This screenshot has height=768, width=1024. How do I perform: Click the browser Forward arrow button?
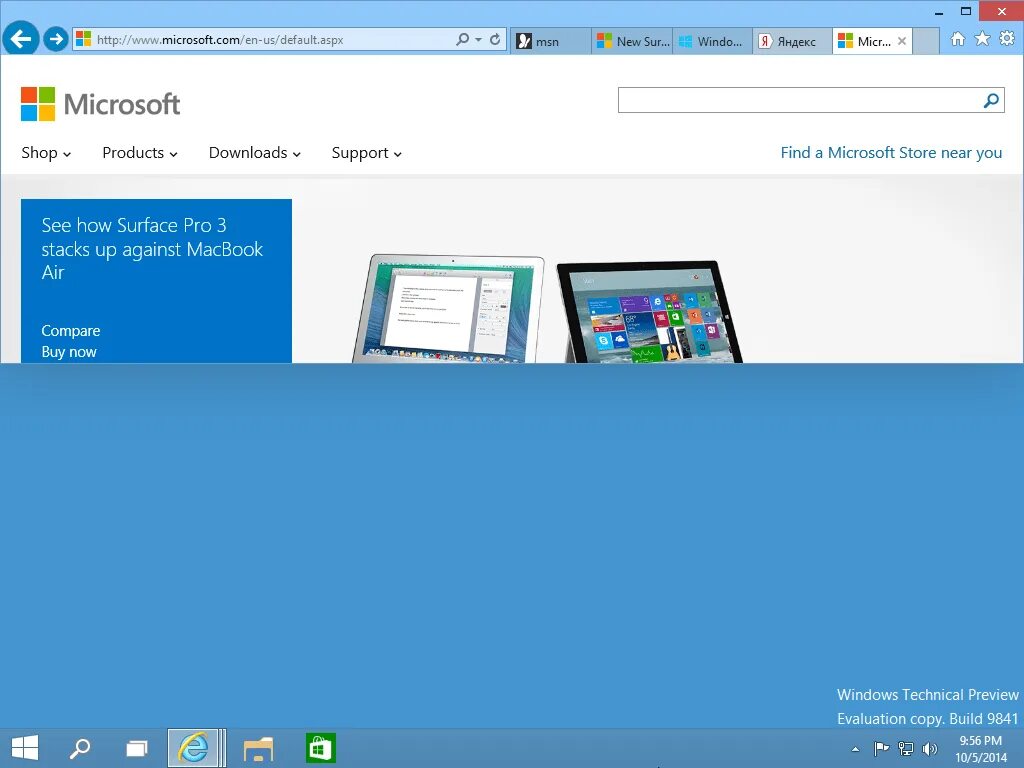[x=56, y=39]
